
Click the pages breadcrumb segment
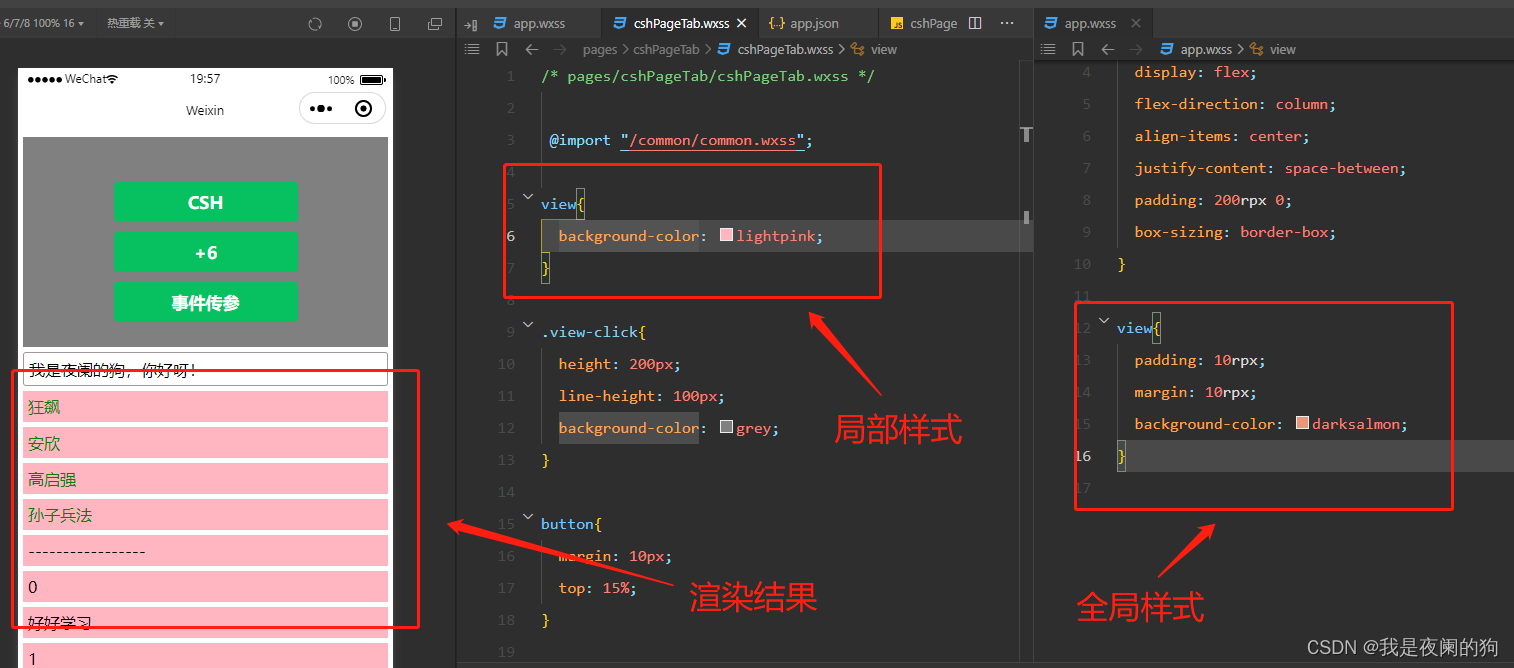pyautogui.click(x=600, y=49)
